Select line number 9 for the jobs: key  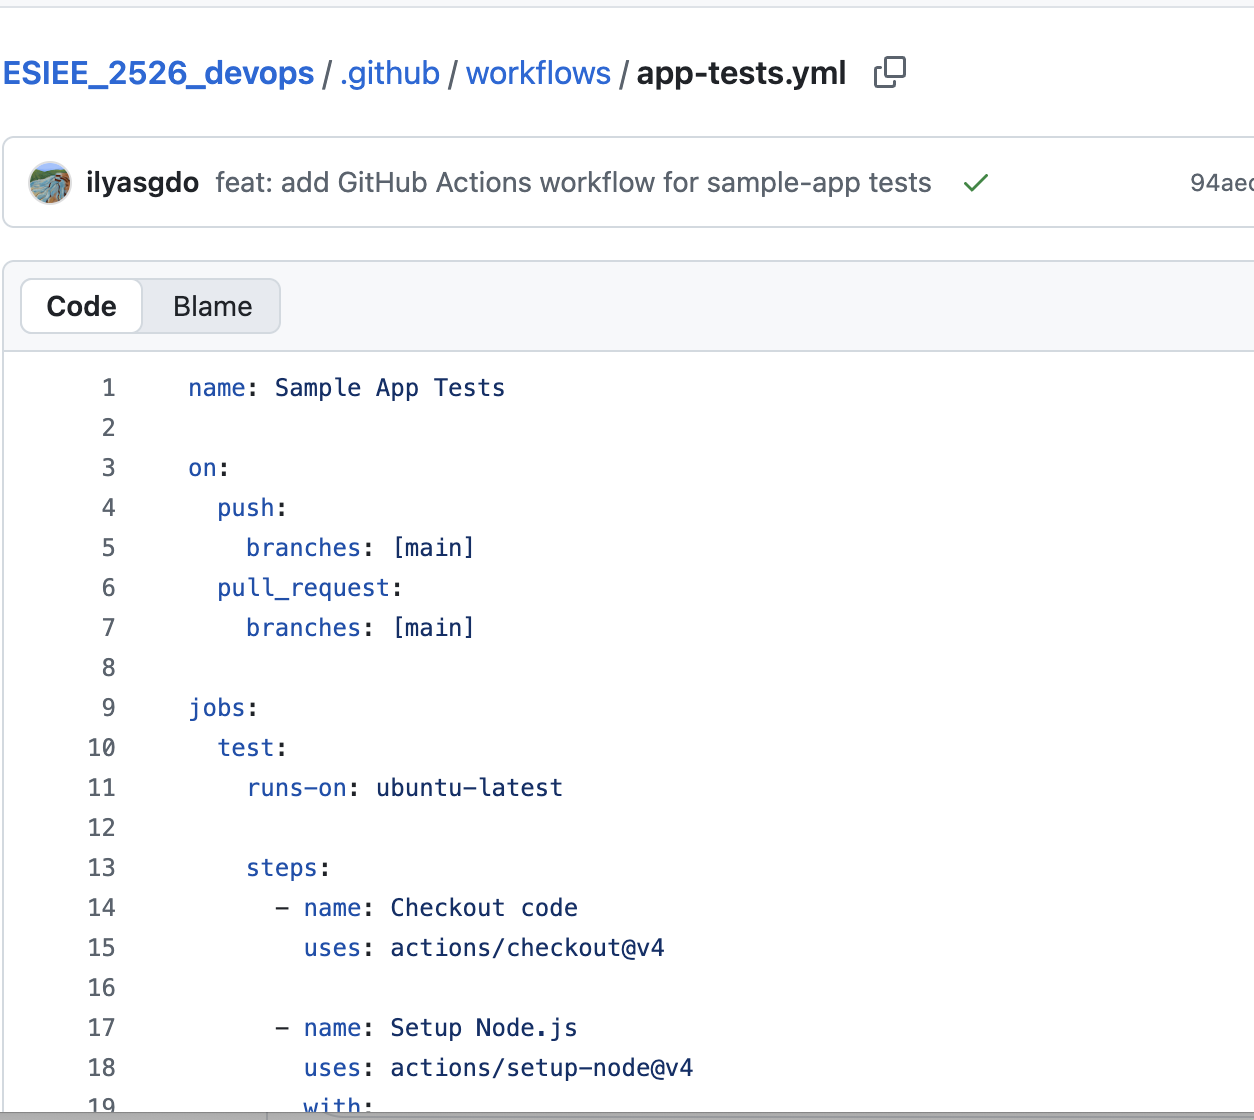tap(108, 708)
